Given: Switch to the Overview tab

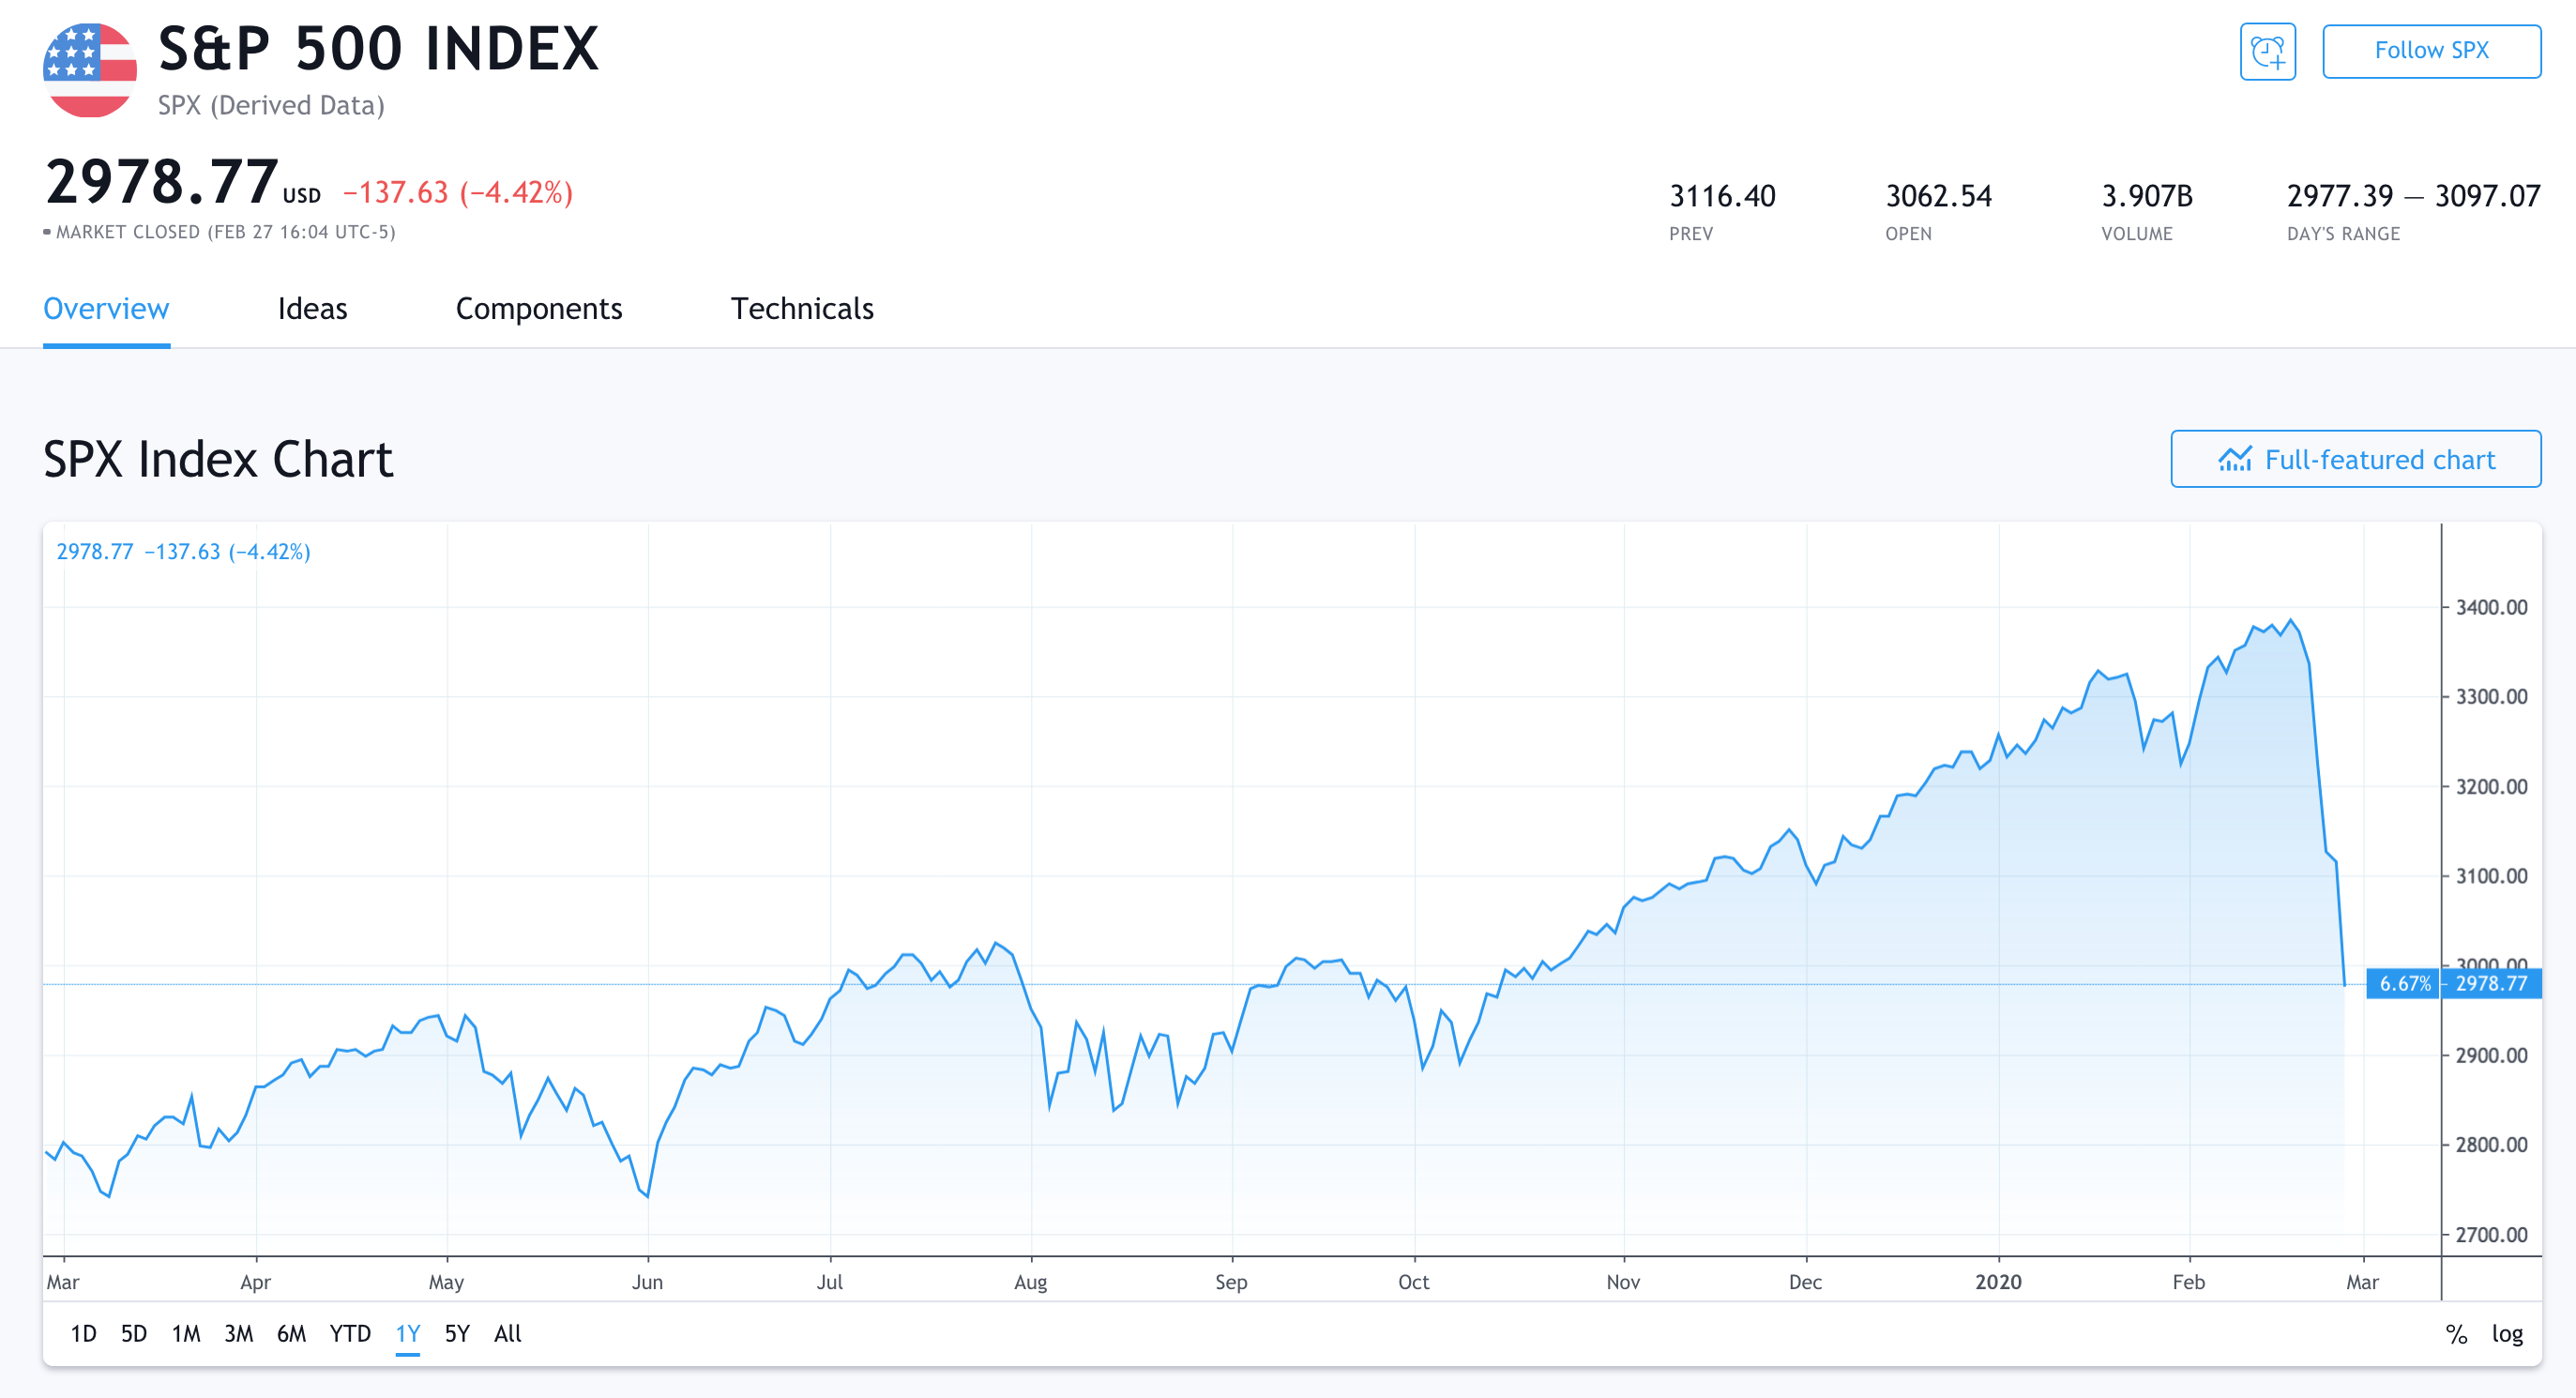Looking at the screenshot, I should click(106, 309).
